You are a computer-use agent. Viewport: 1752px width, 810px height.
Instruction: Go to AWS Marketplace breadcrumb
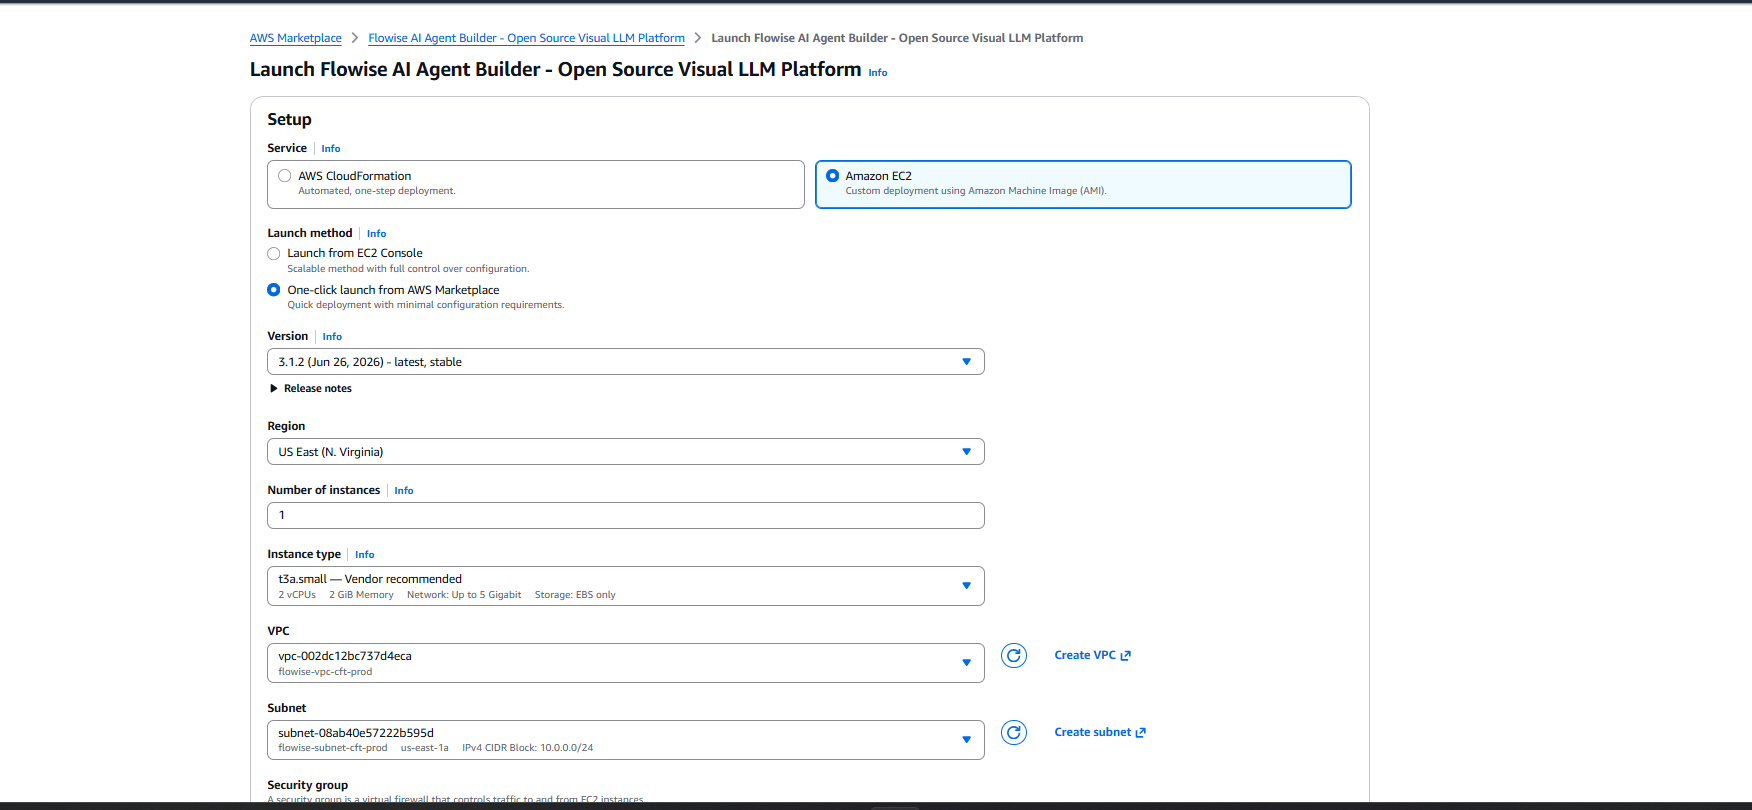296,38
